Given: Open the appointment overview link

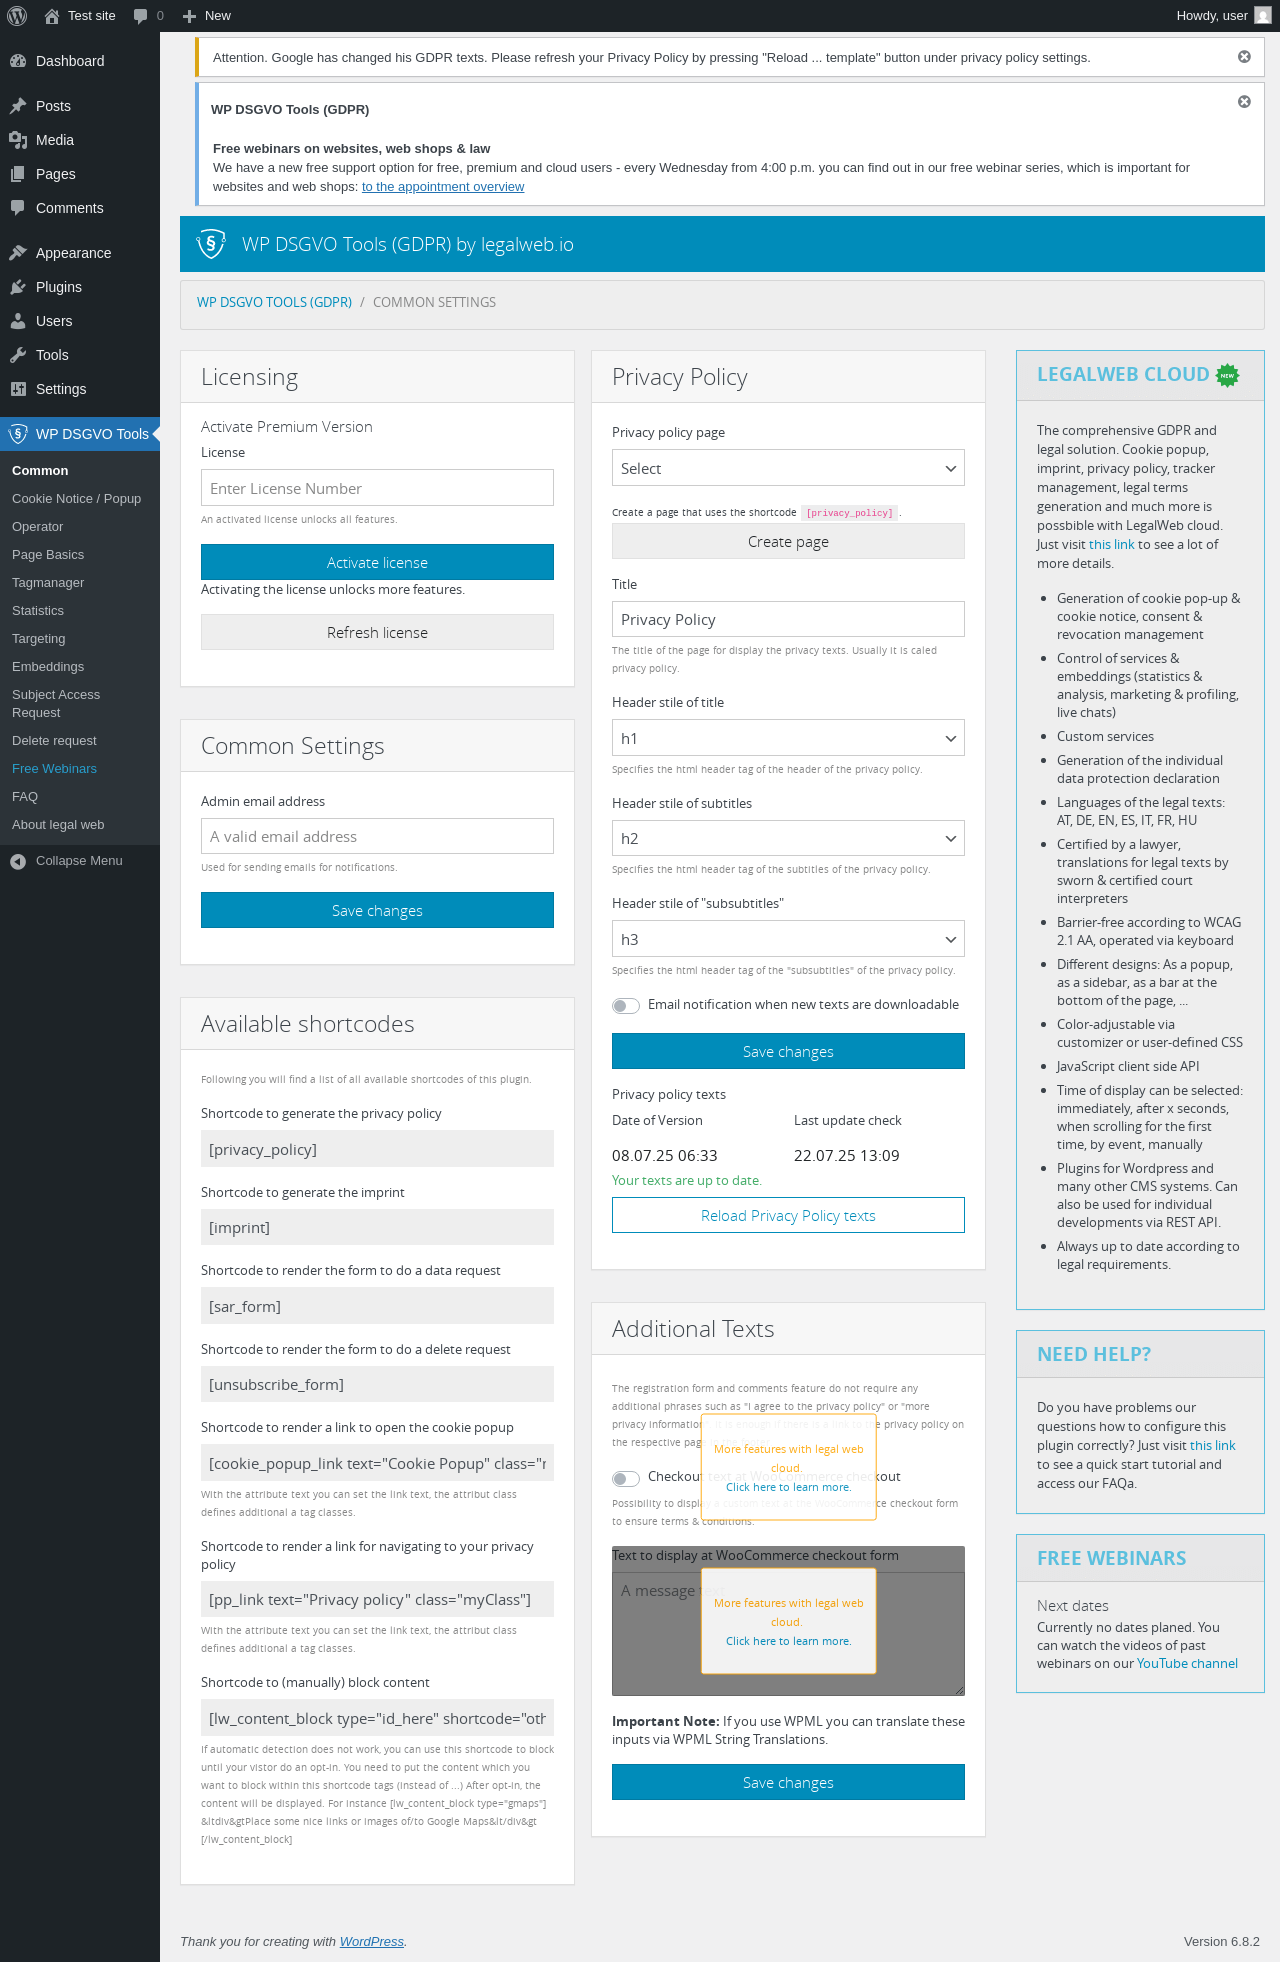Looking at the screenshot, I should (x=443, y=187).
